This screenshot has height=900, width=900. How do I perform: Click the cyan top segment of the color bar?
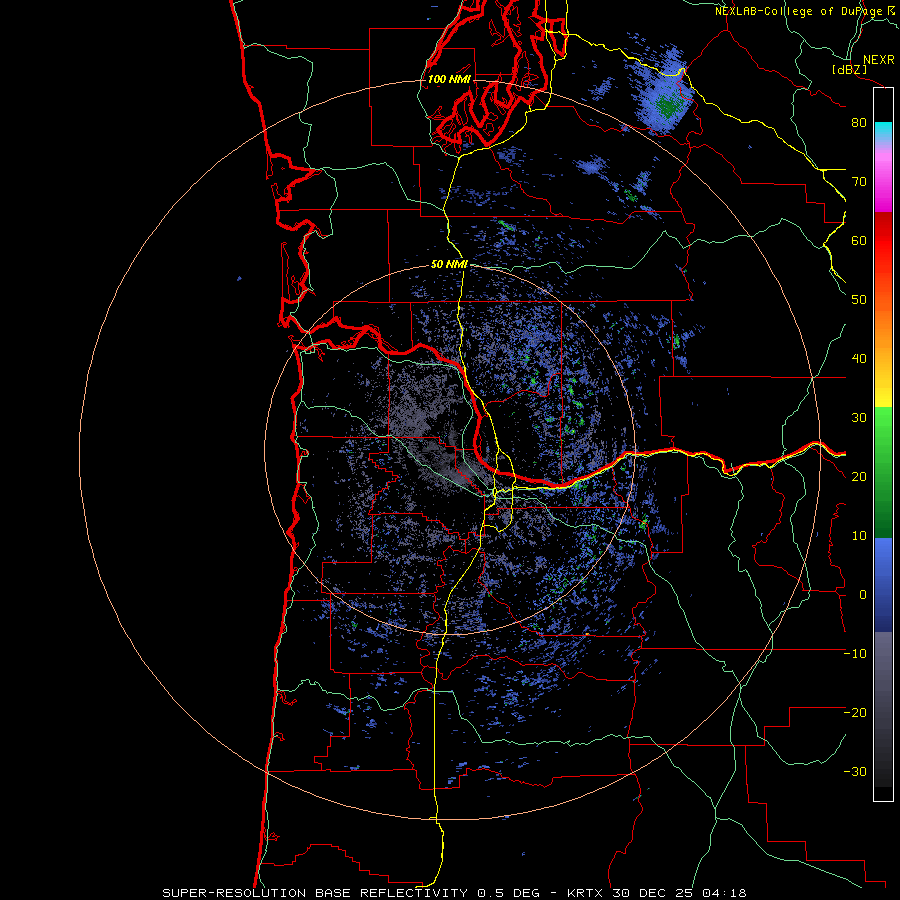[883, 130]
